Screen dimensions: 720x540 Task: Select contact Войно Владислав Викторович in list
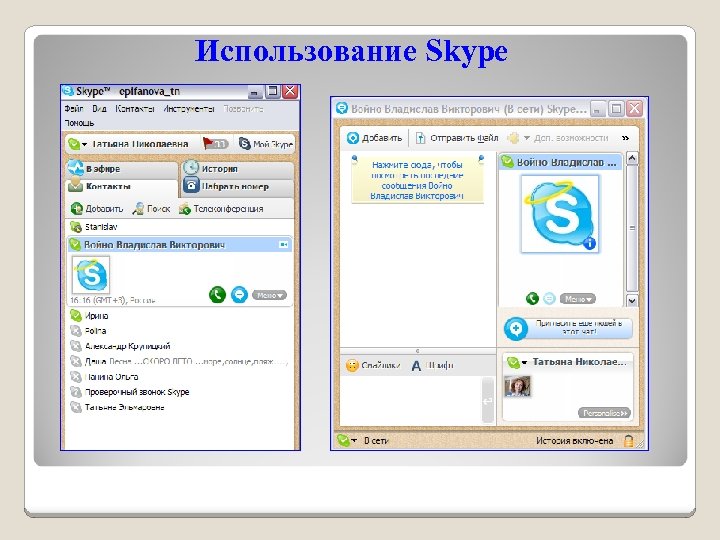coord(180,245)
